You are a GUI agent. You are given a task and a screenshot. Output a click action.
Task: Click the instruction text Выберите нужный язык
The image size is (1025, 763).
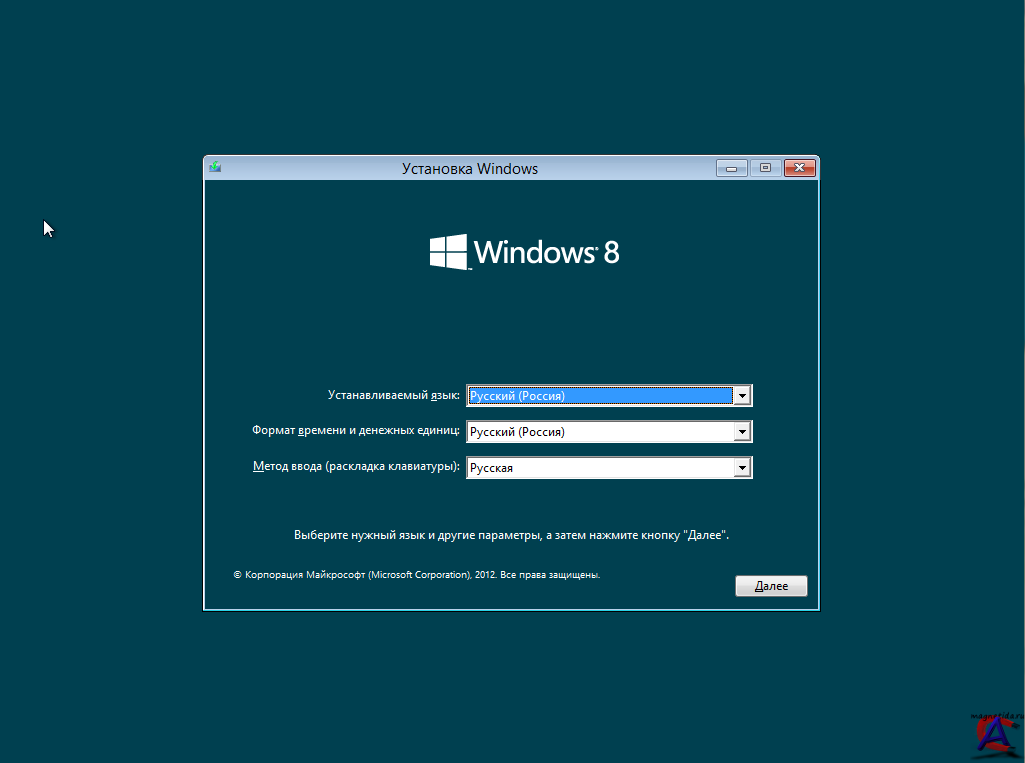511,535
